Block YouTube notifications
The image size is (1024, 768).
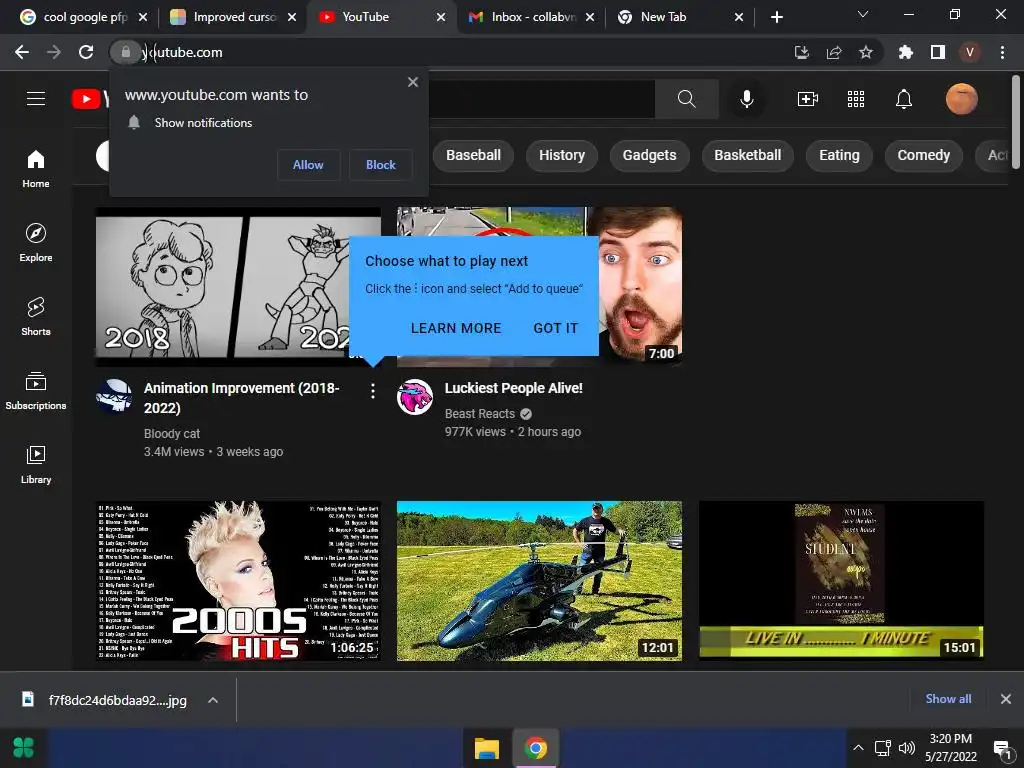381,165
